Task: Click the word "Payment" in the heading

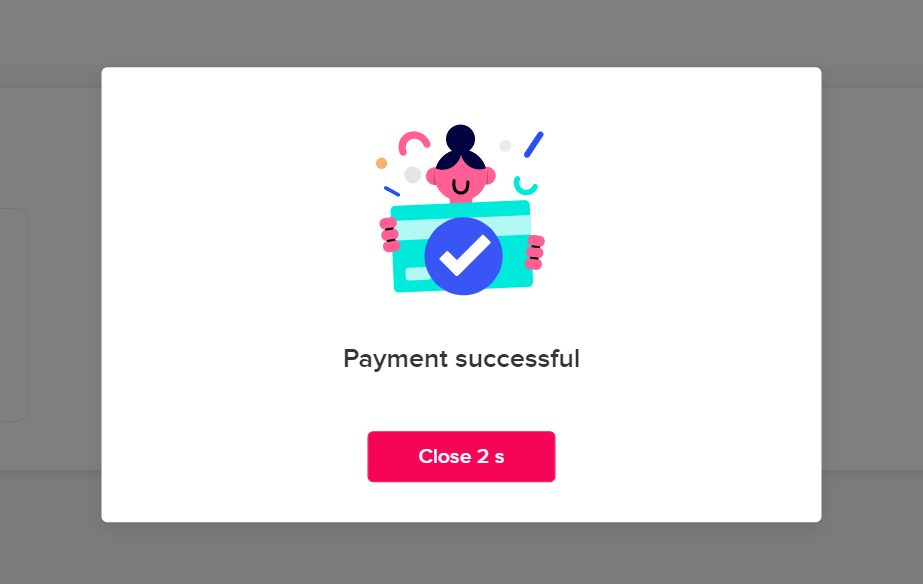Action: pos(396,359)
